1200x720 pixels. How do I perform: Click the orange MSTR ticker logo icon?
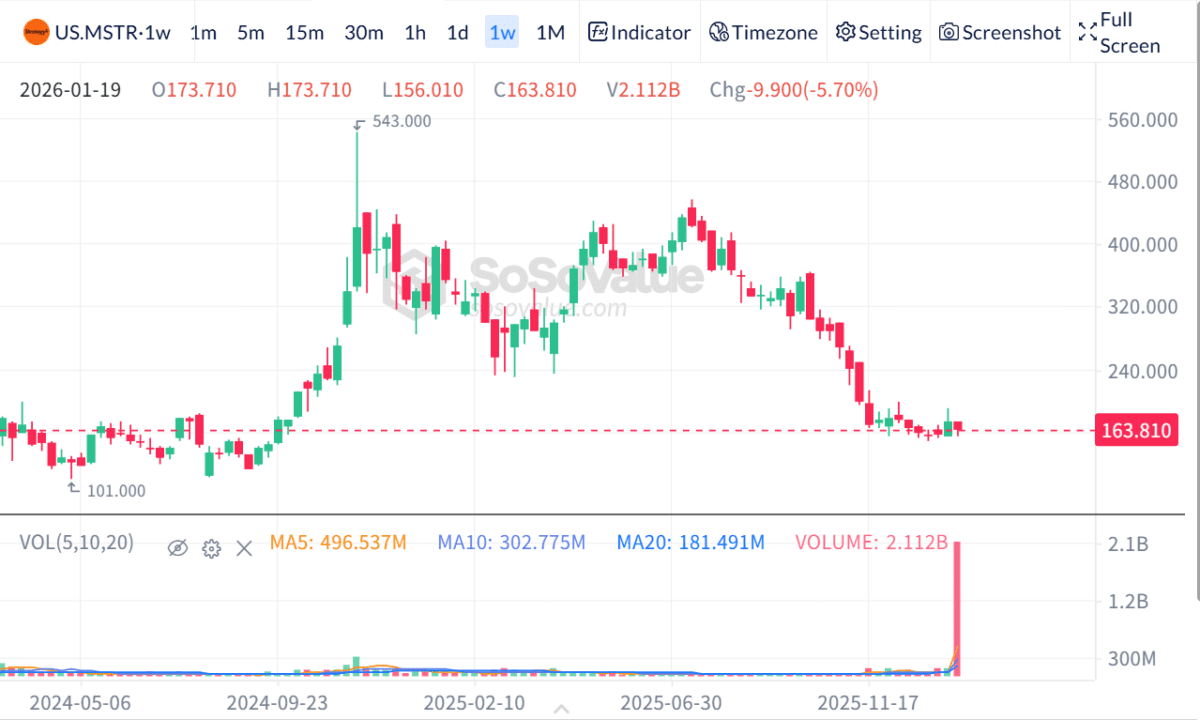pos(34,33)
